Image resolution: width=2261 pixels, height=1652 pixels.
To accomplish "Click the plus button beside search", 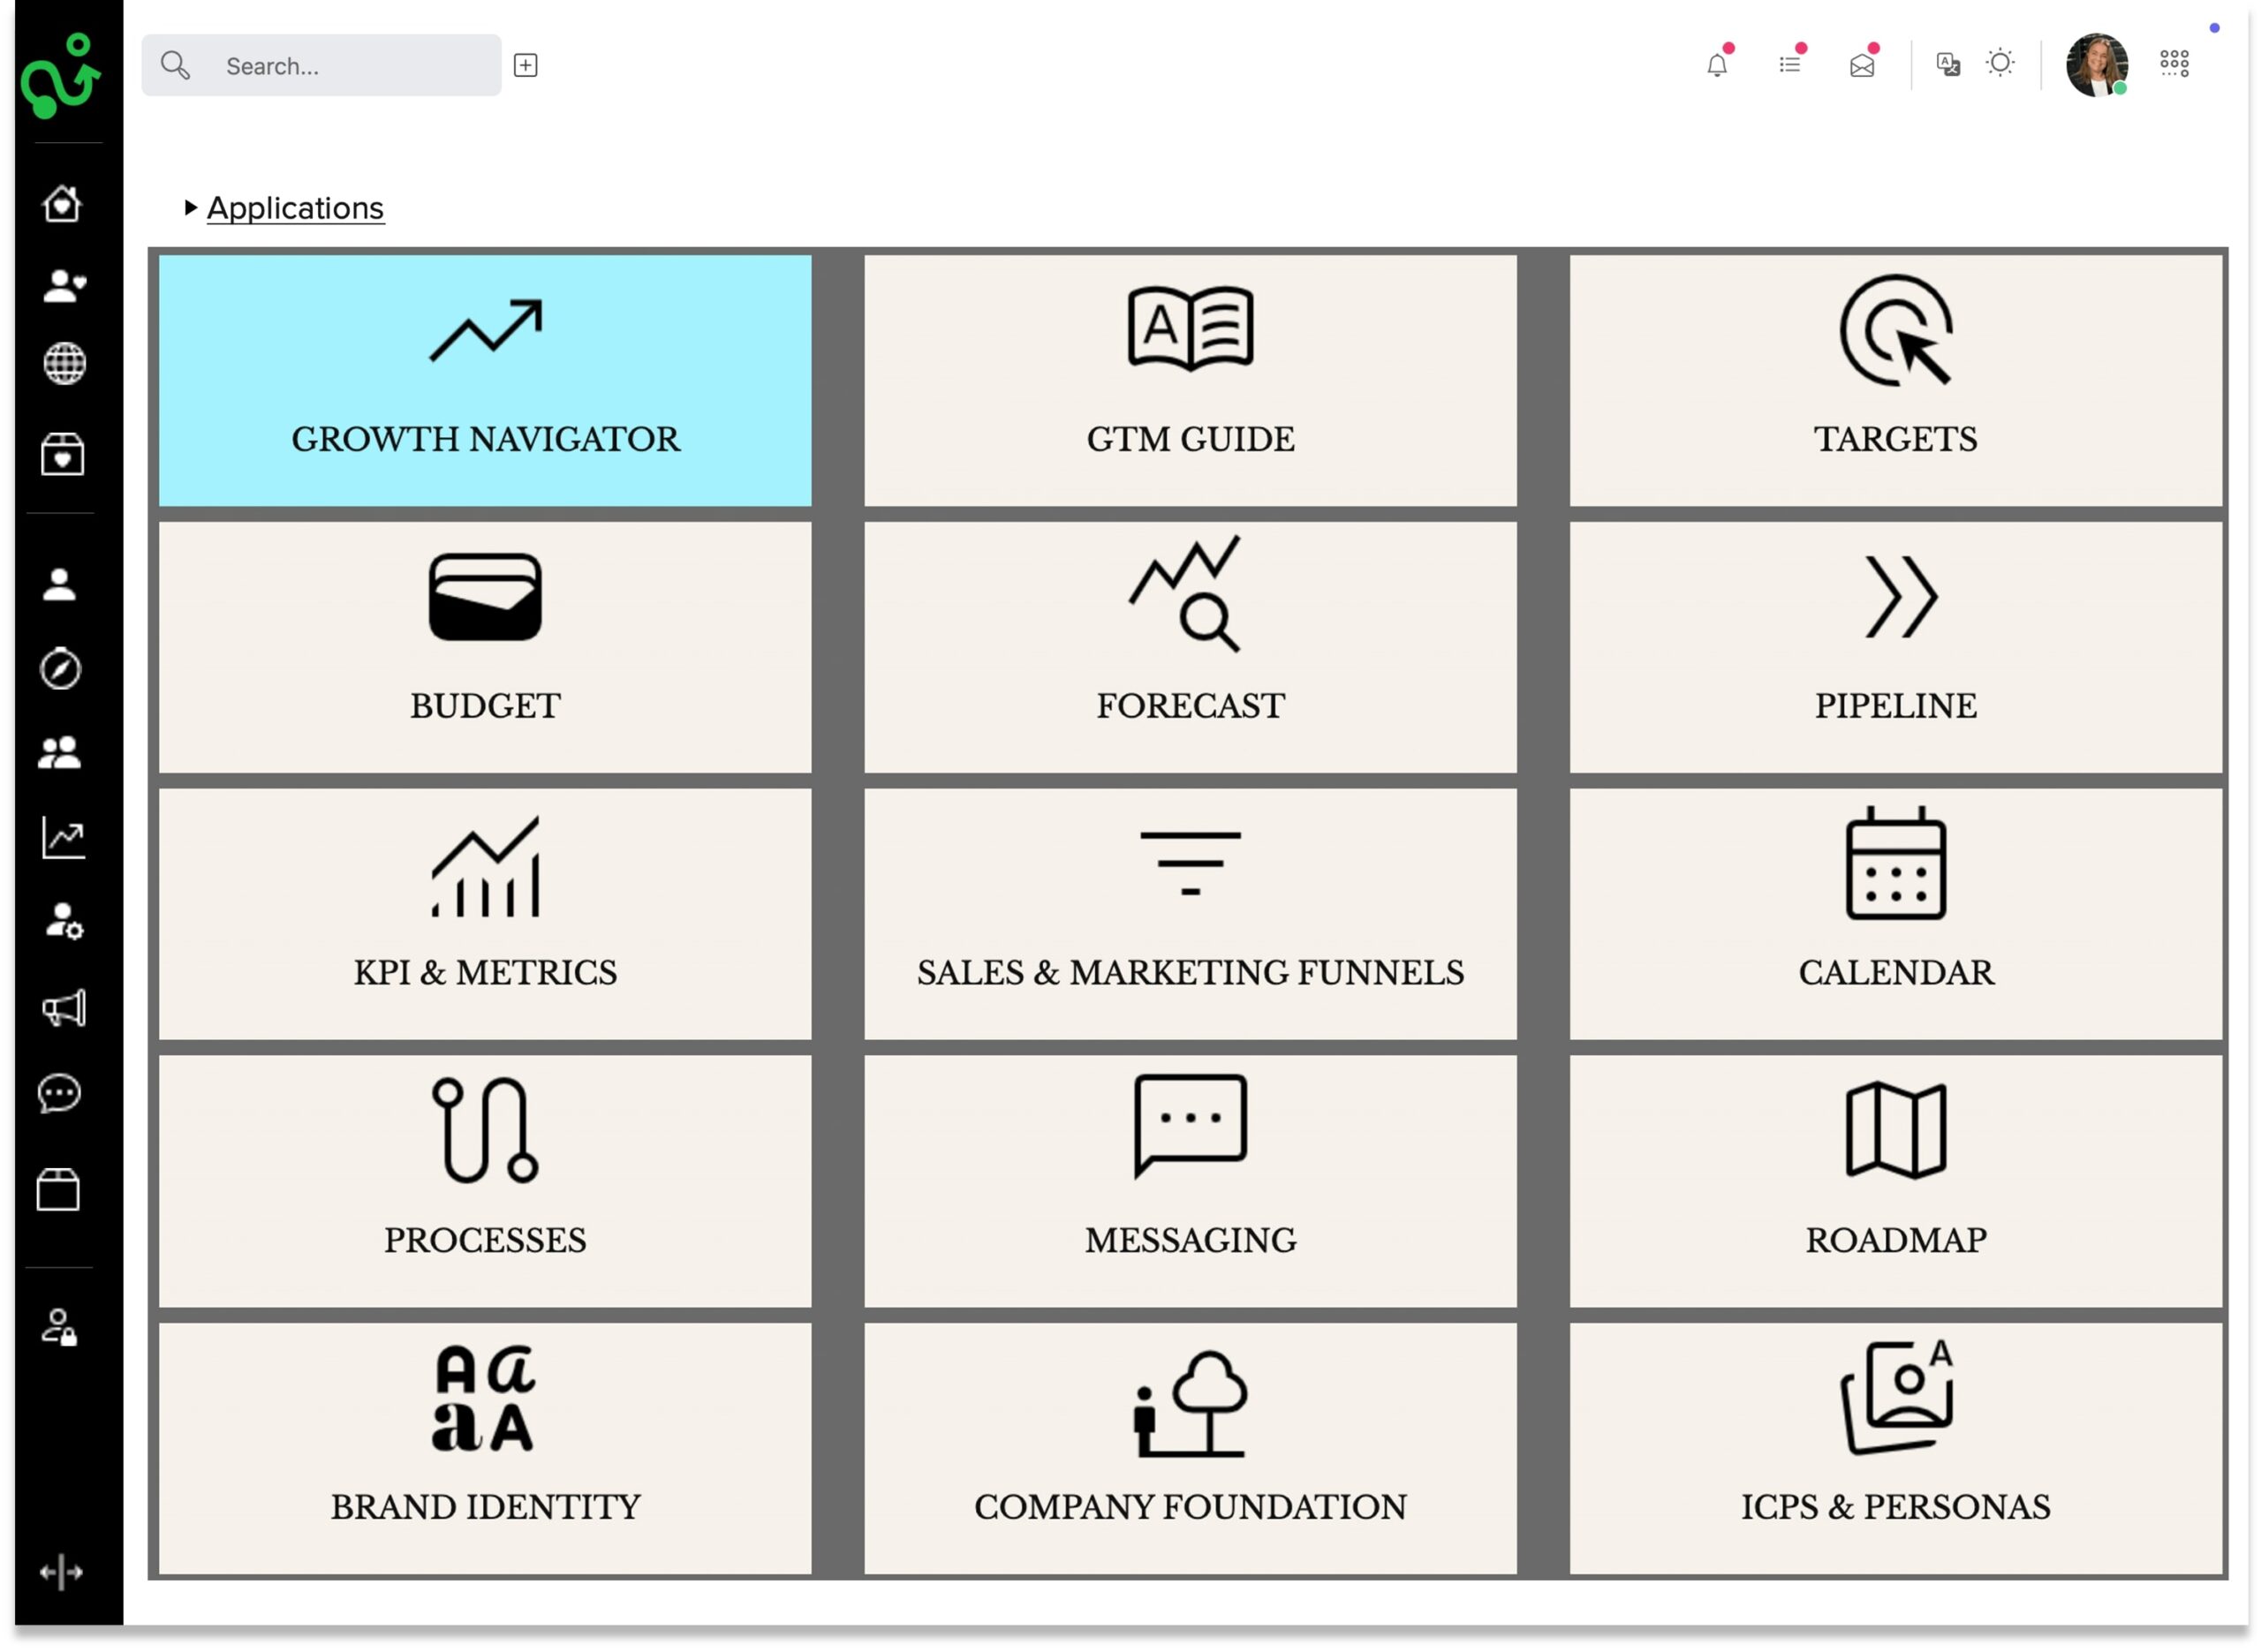I will [526, 66].
